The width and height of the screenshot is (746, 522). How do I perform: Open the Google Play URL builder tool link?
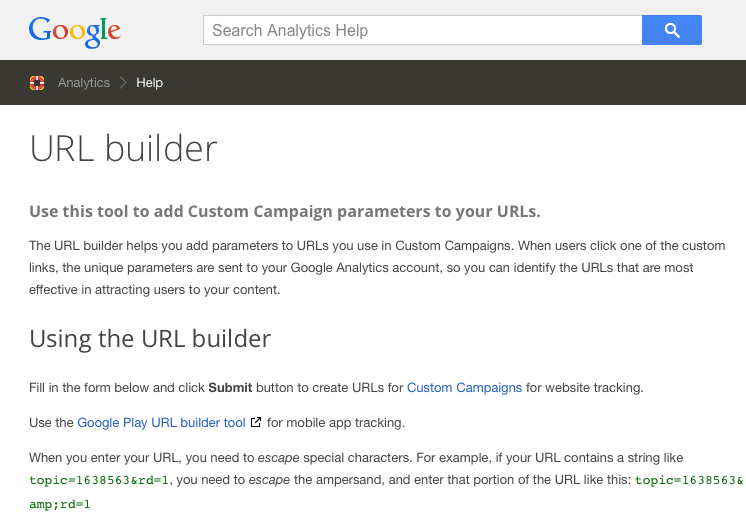tap(161, 423)
